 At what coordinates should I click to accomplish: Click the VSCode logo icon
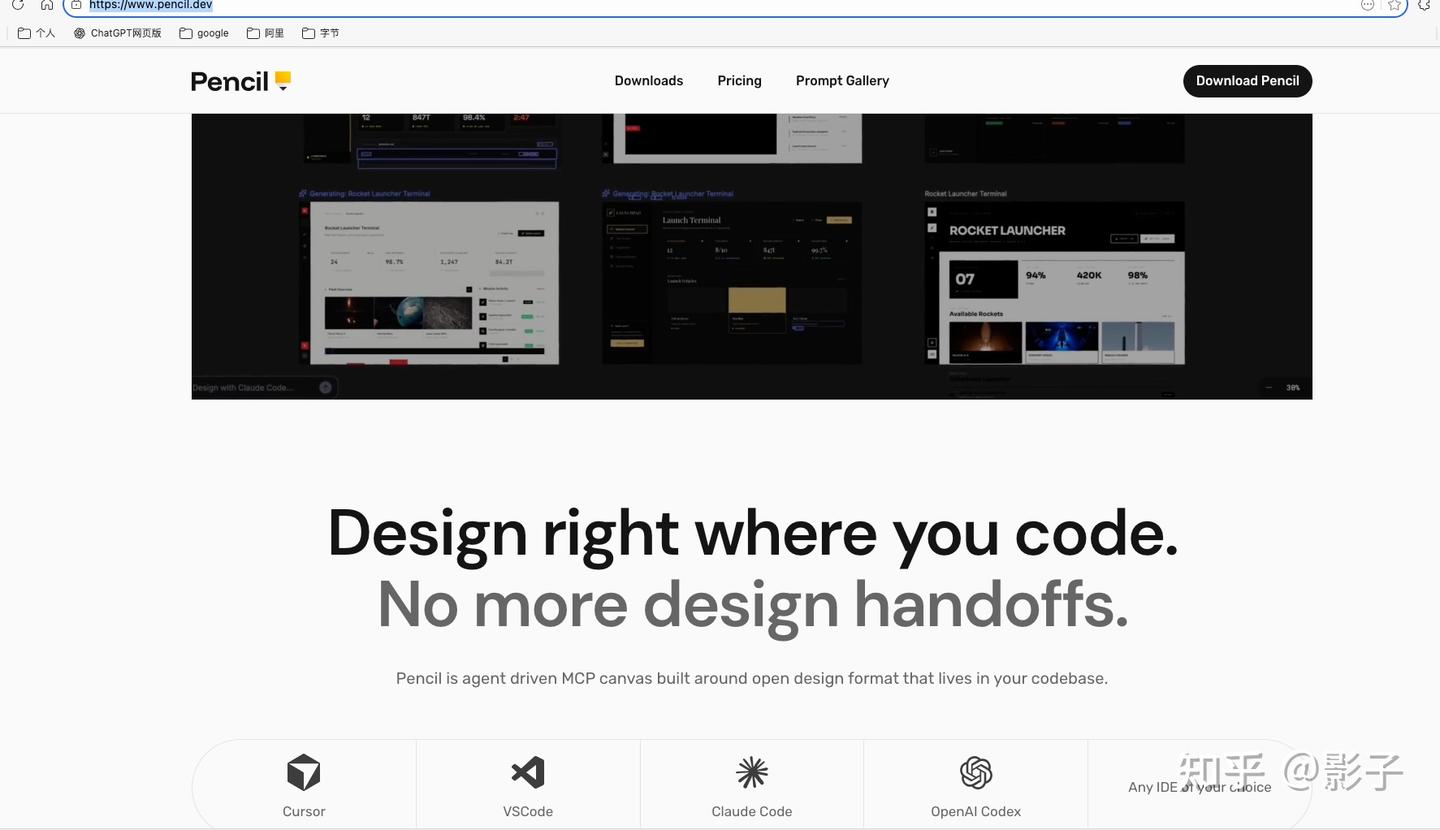click(528, 773)
